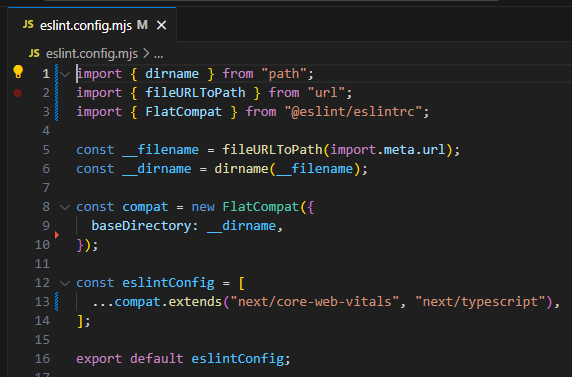Click line number 5 in the gutter
Viewport: 572px width, 377px height.
point(46,150)
